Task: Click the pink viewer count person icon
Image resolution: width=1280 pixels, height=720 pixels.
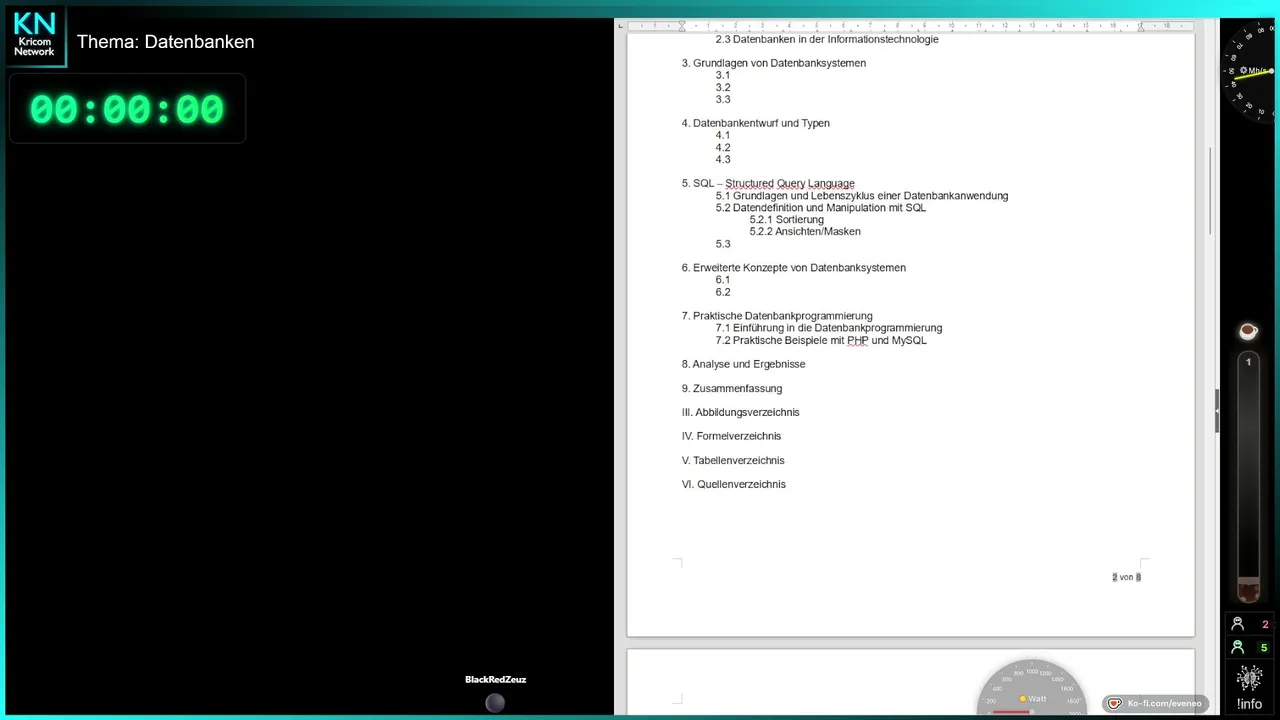Action: coord(1237,624)
